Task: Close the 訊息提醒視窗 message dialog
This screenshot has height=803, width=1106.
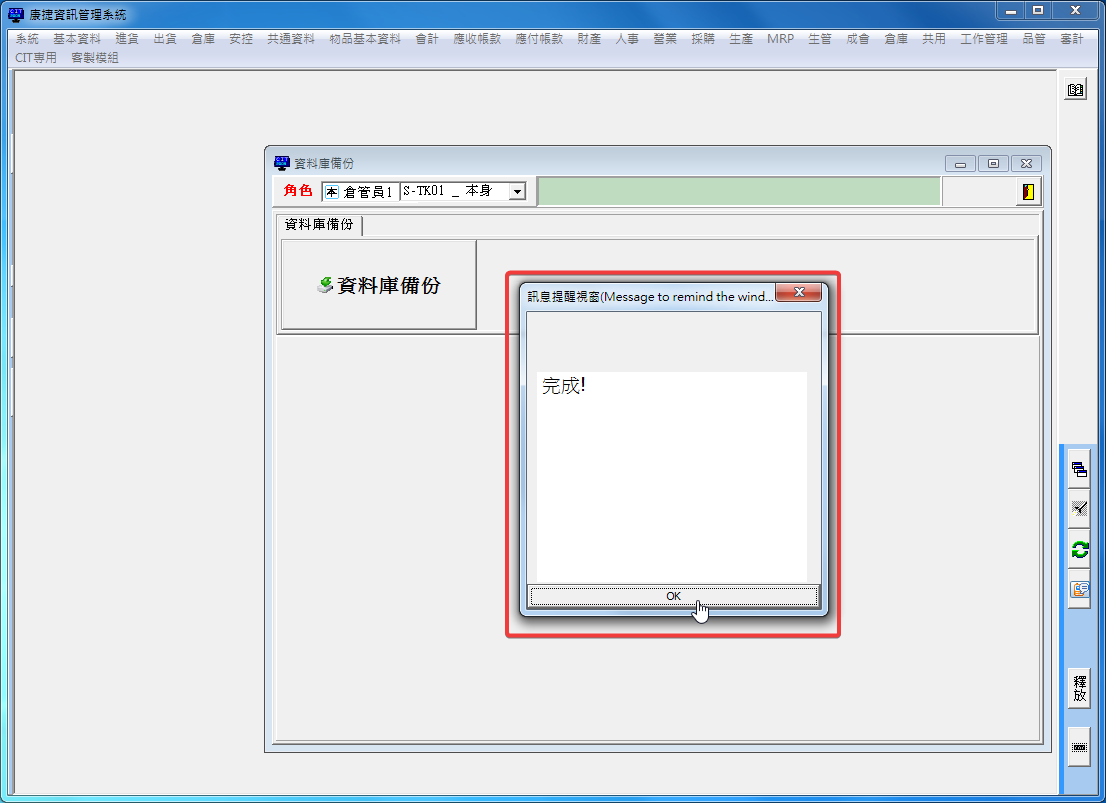Action: pos(799,292)
